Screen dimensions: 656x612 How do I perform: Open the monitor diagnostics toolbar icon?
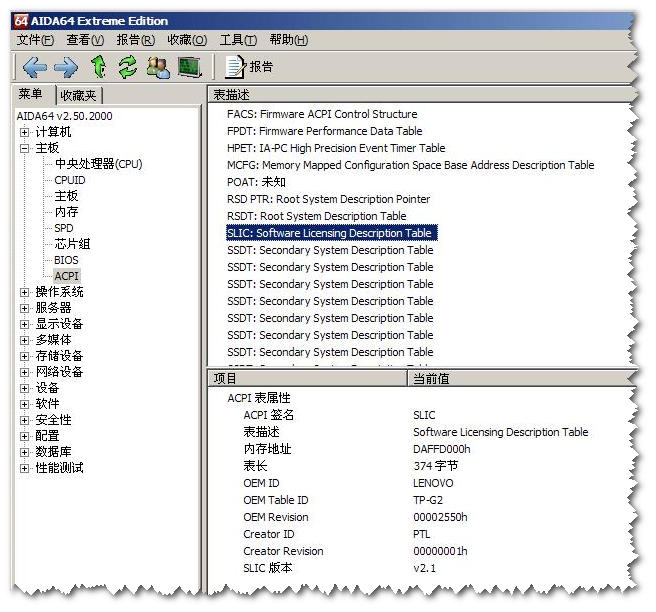click(190, 67)
